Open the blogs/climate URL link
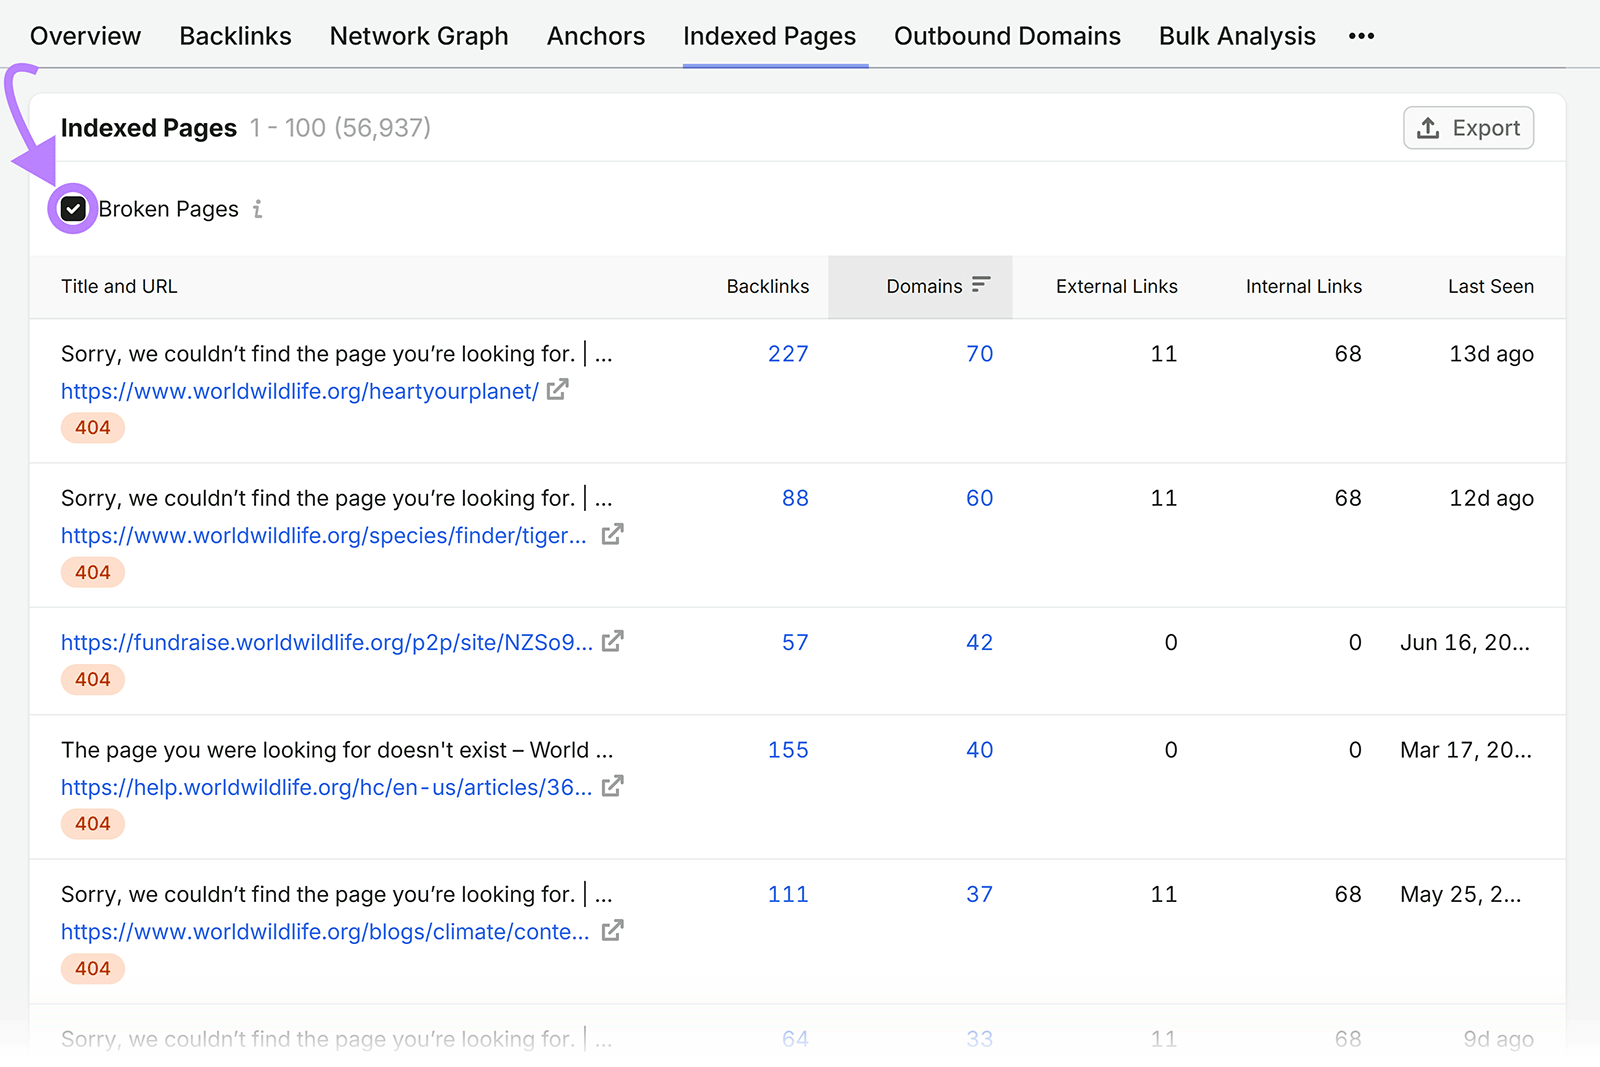Viewport: 1600px width, 1067px height. click(x=325, y=932)
